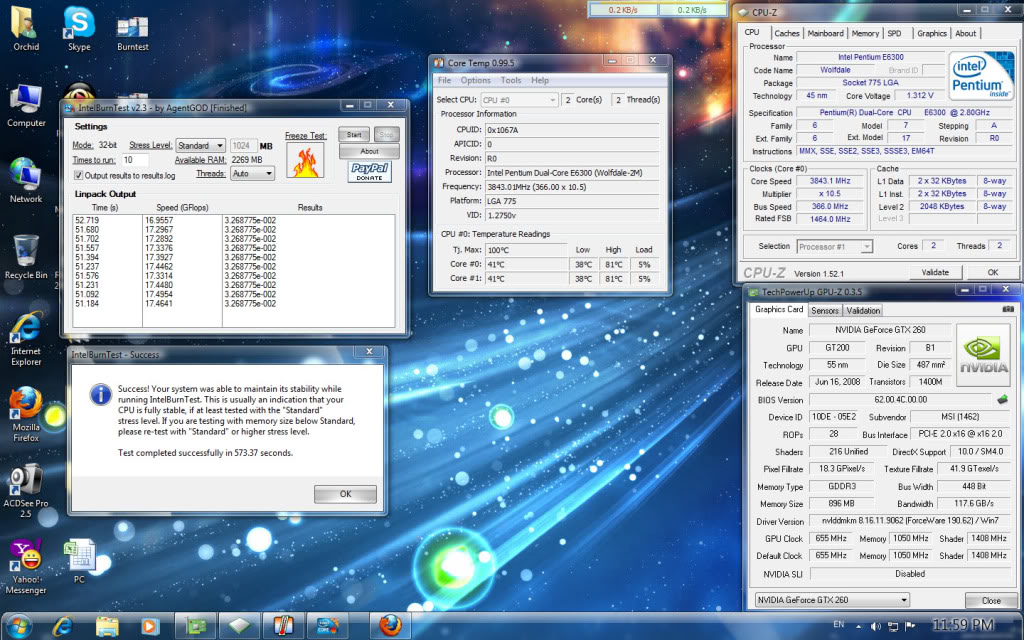This screenshot has height=640, width=1024.
Task: Close the IntelBurnTest Success dialog
Action: [x=369, y=352]
